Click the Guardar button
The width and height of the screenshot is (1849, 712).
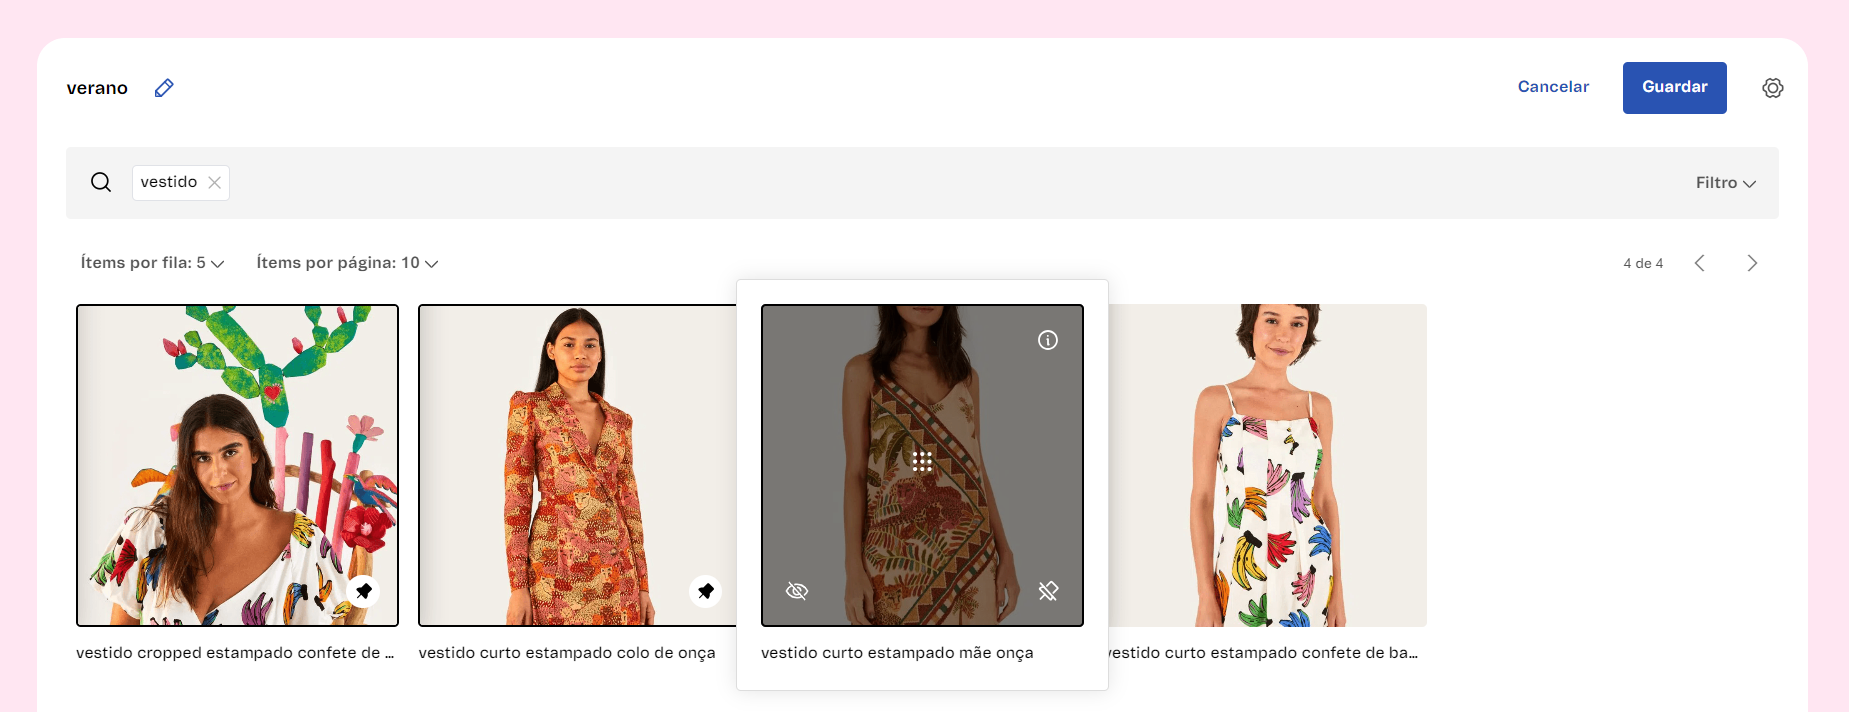pos(1674,87)
